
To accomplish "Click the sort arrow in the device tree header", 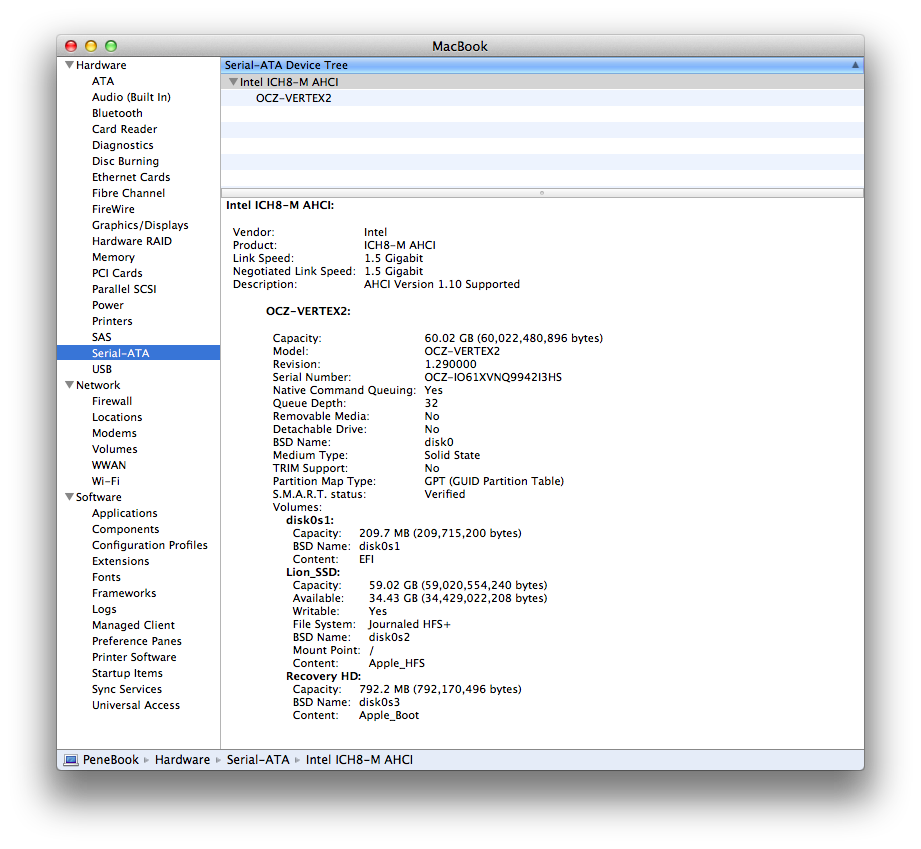I will click(x=855, y=65).
